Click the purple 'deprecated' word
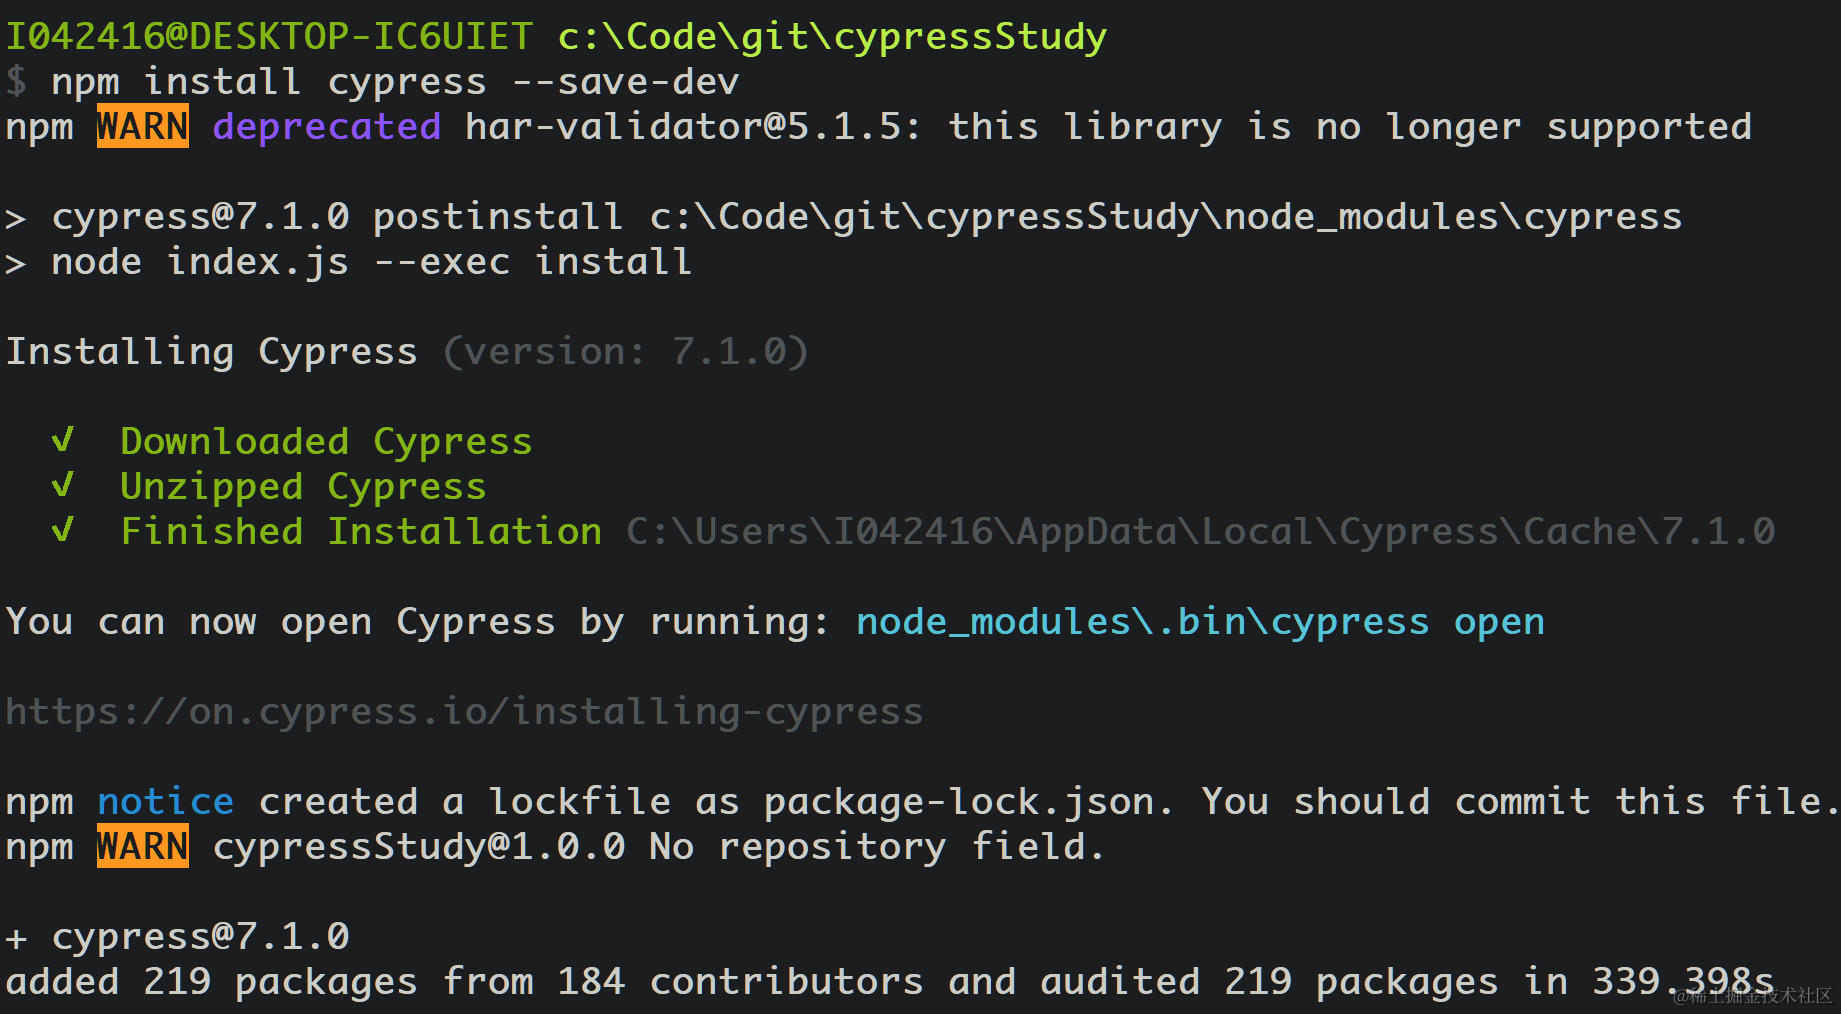Image resolution: width=1841 pixels, height=1014 pixels. [x=327, y=127]
